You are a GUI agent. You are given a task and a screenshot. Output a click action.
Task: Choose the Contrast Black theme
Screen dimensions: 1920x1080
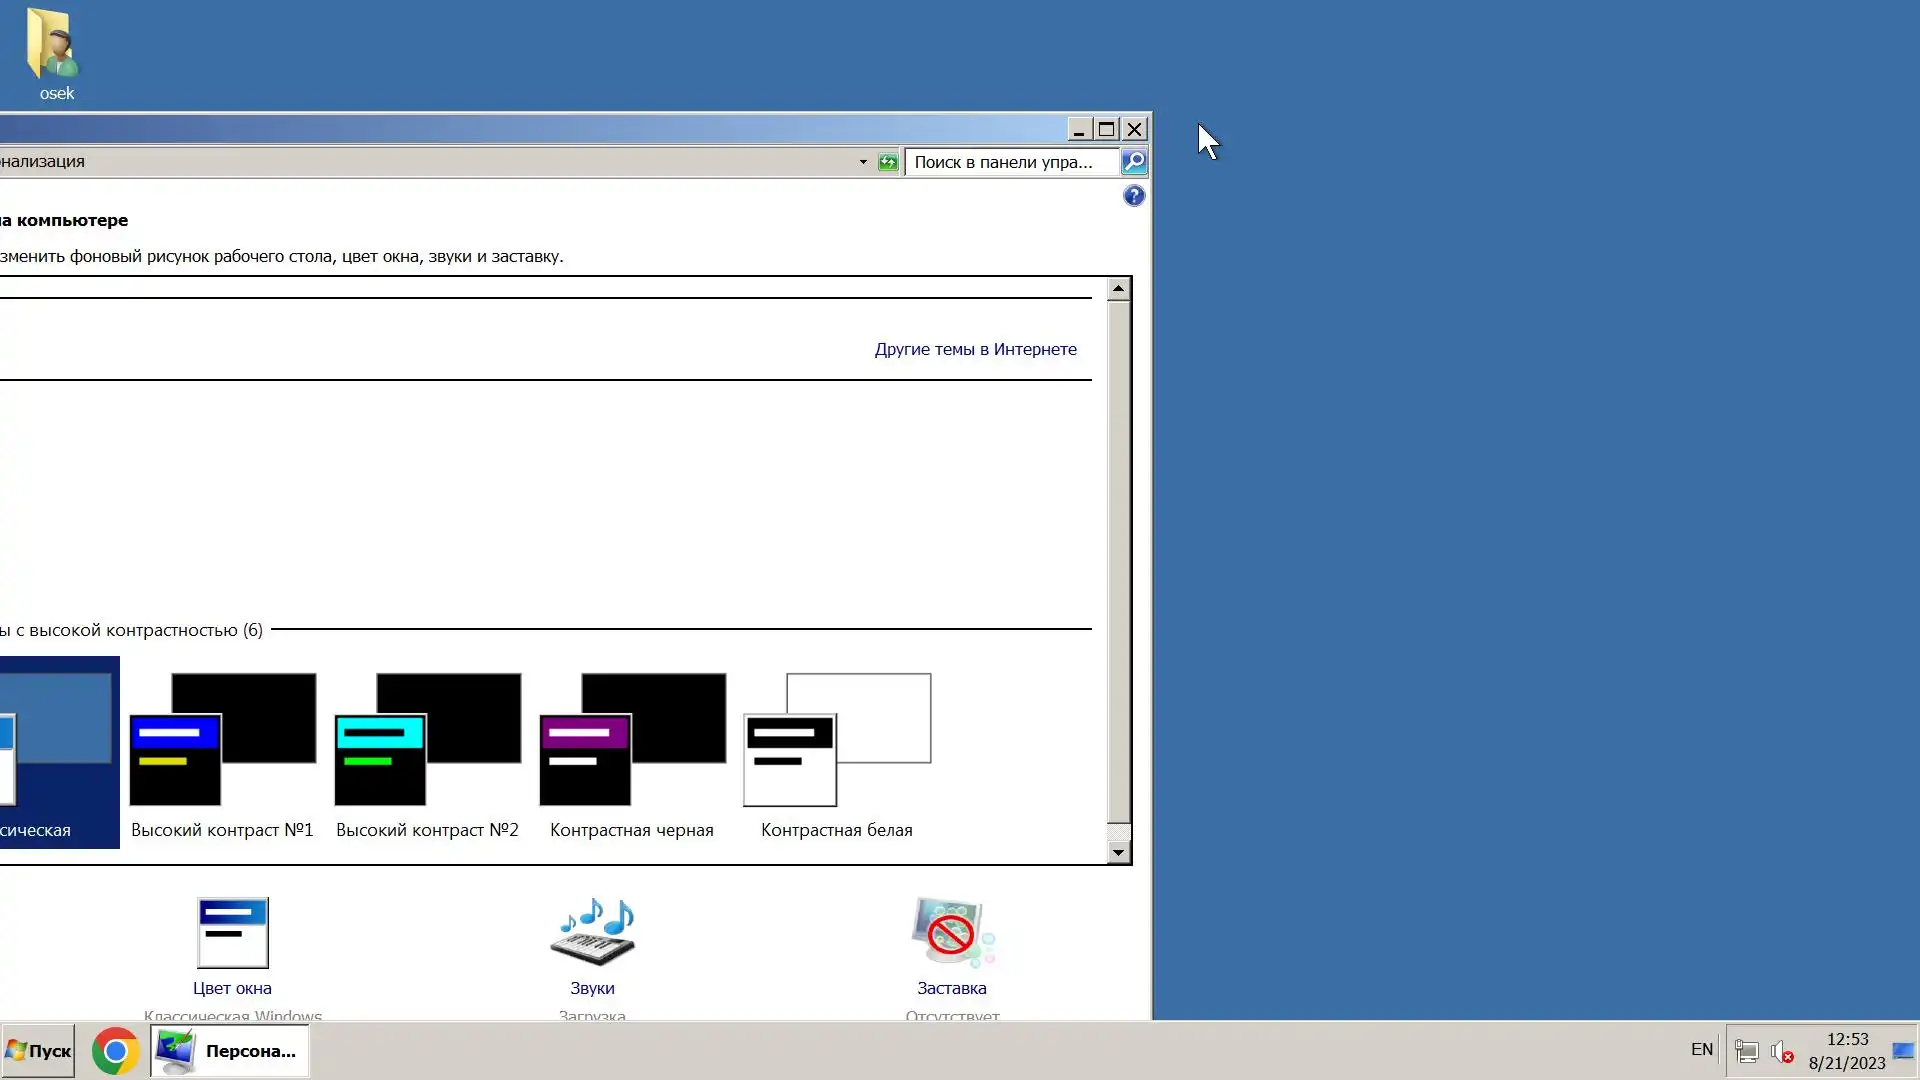click(x=632, y=741)
